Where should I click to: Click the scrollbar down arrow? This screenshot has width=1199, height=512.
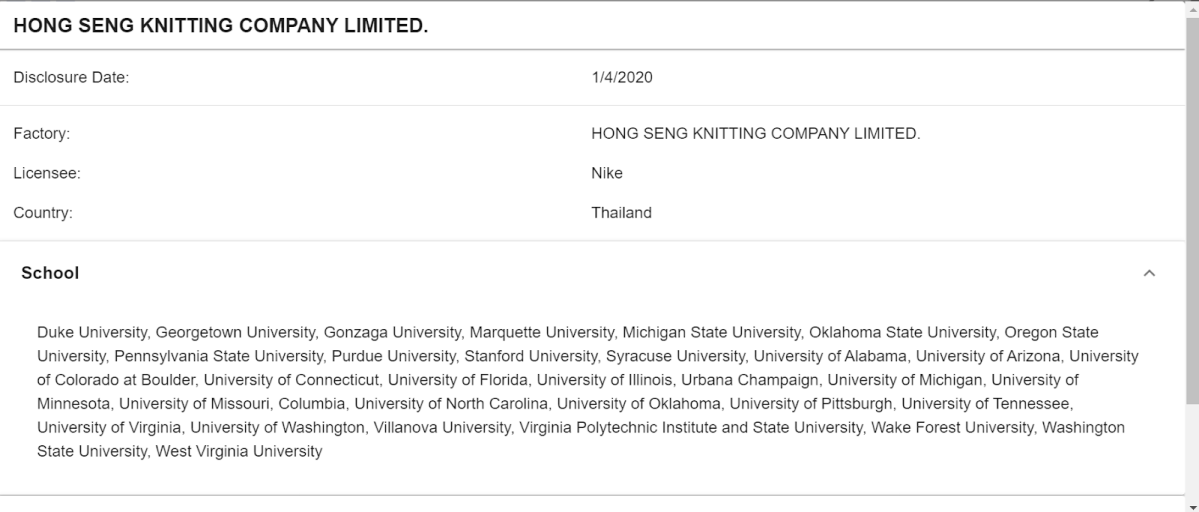(x=1191, y=506)
